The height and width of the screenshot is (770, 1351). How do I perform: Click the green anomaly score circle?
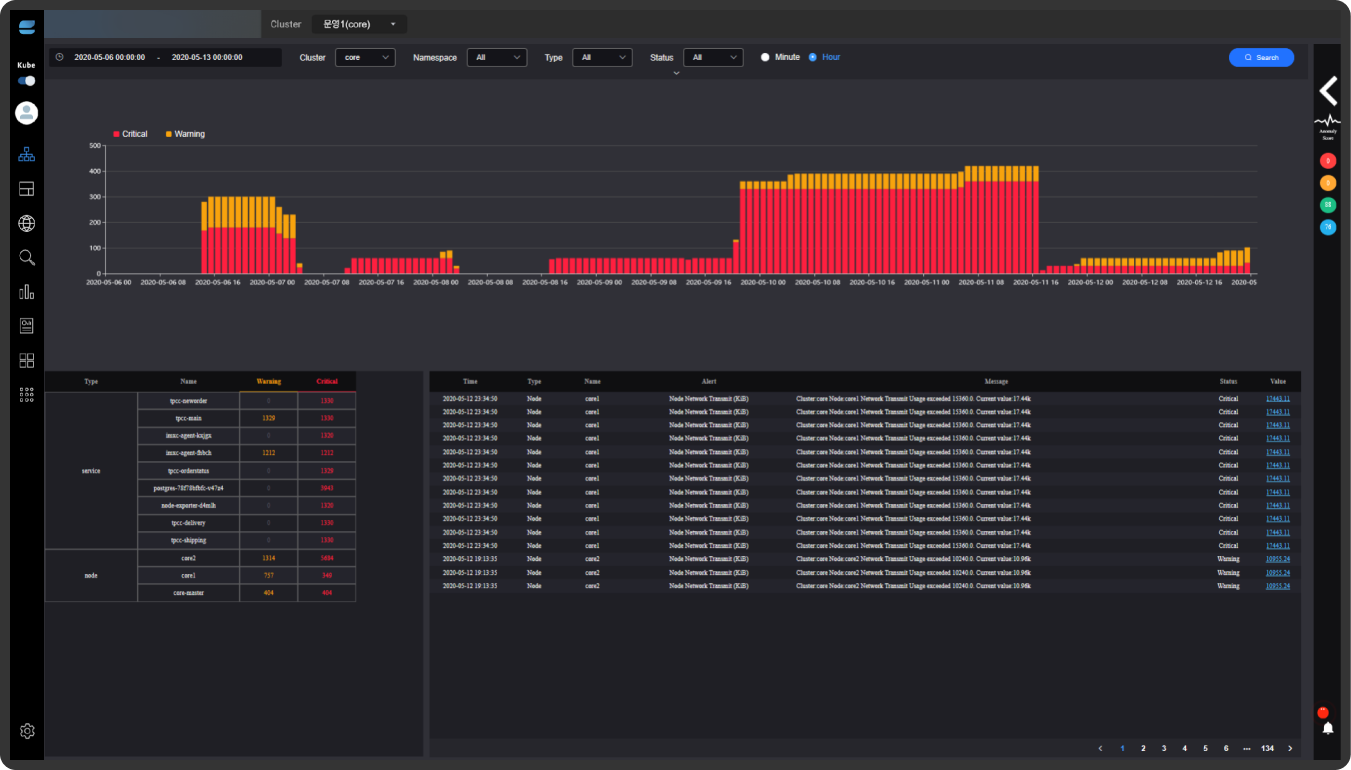click(1328, 205)
